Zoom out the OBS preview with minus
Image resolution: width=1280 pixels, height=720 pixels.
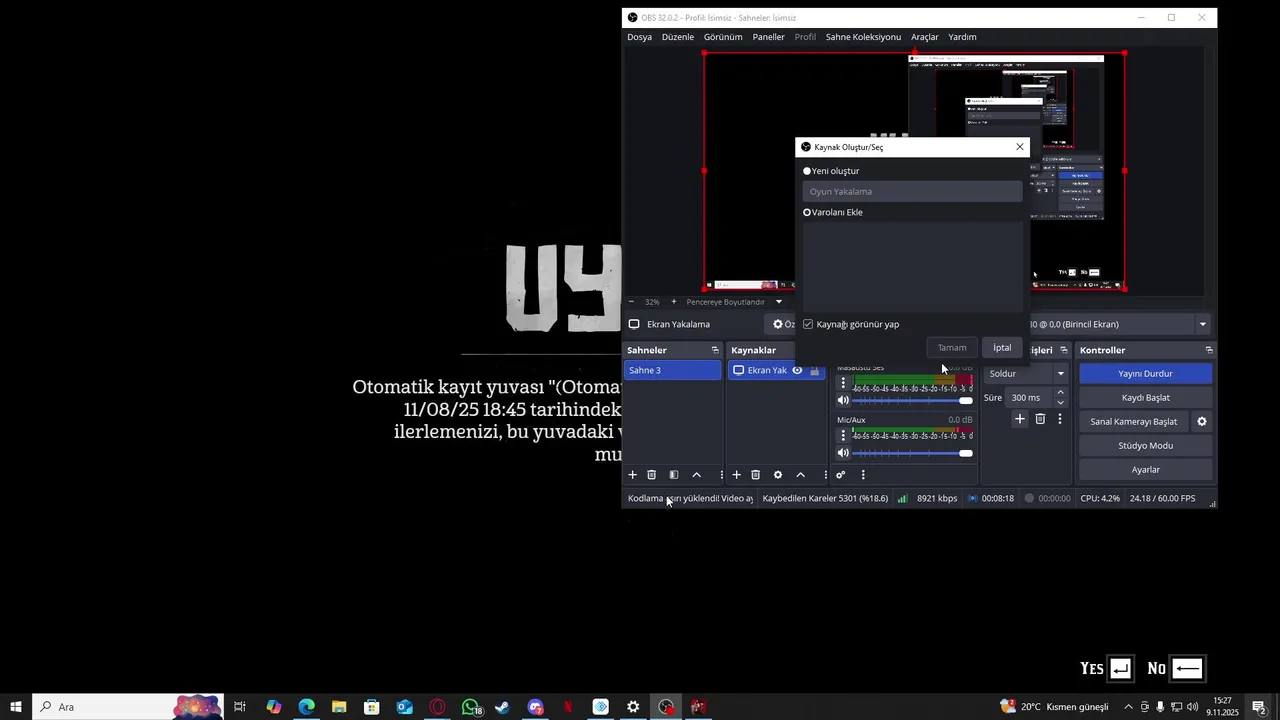(x=631, y=302)
